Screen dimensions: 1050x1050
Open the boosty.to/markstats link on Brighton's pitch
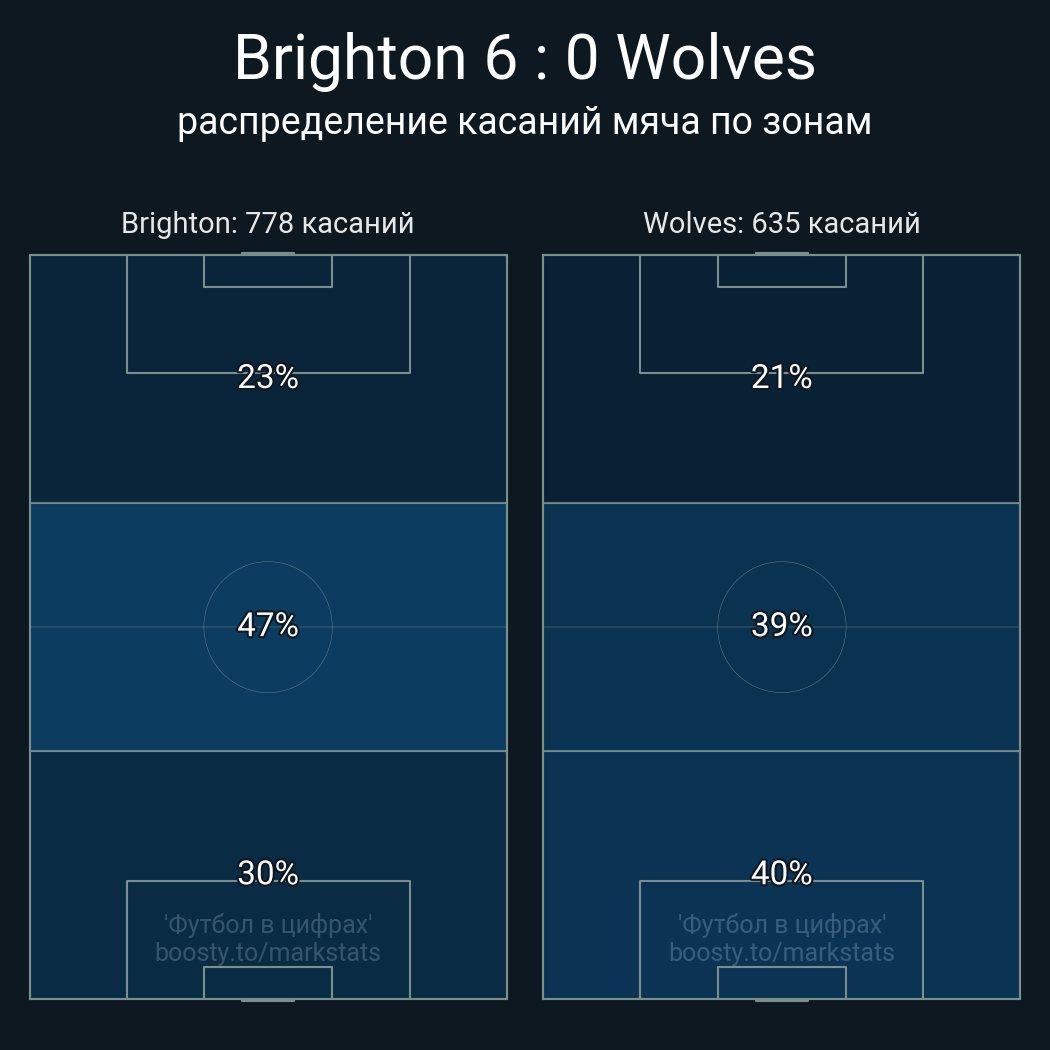pos(268,952)
